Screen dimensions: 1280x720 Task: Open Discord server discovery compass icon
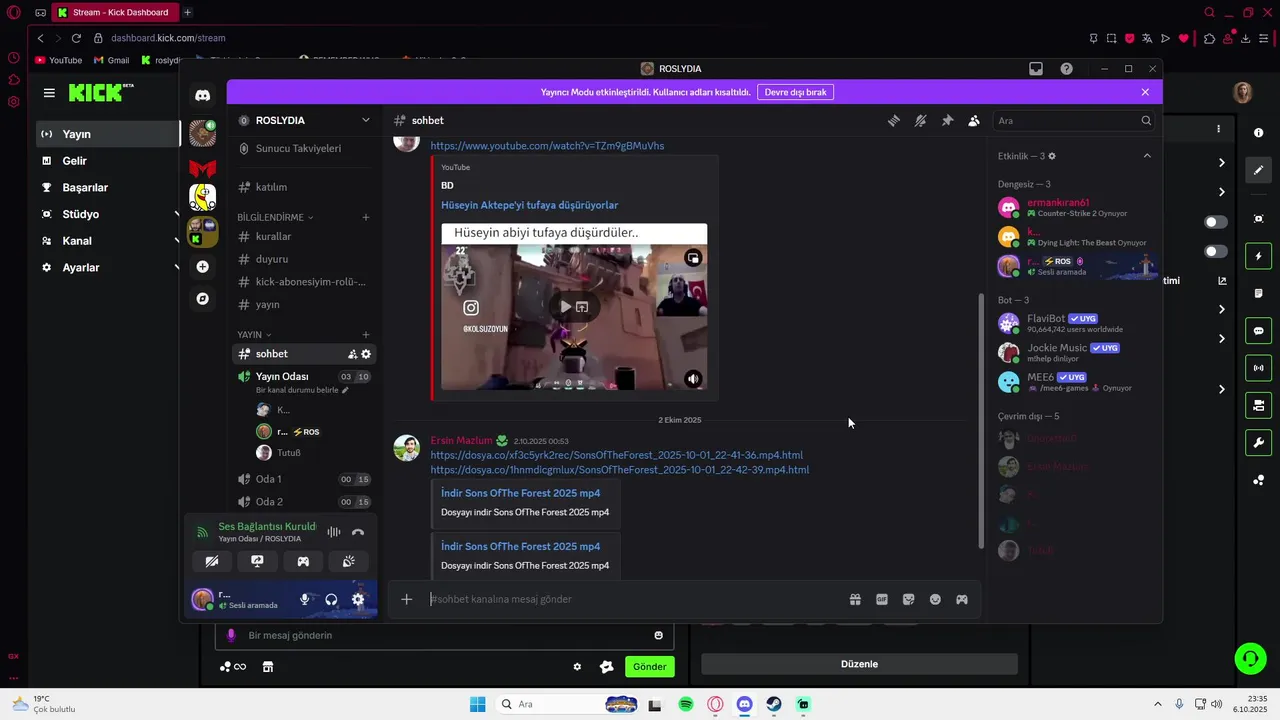202,299
